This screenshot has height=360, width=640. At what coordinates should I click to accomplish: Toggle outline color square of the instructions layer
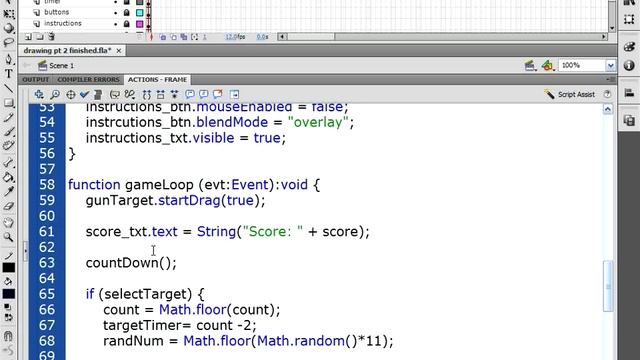[140, 24]
